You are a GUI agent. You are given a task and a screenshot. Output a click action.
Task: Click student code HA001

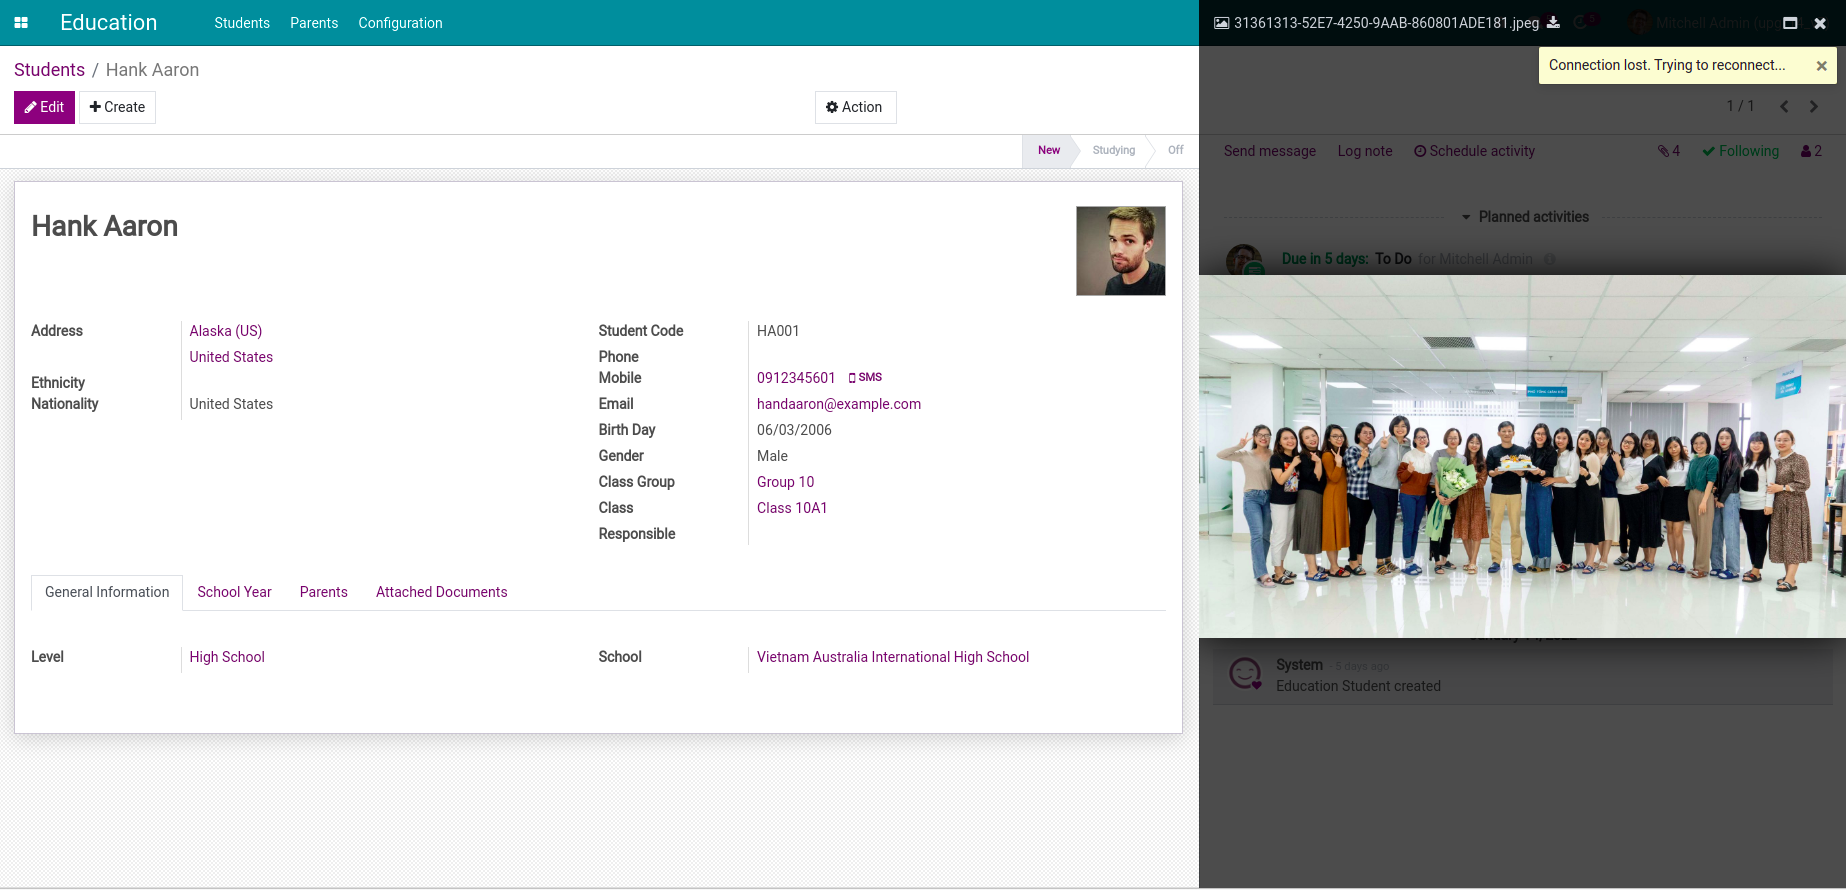778,331
